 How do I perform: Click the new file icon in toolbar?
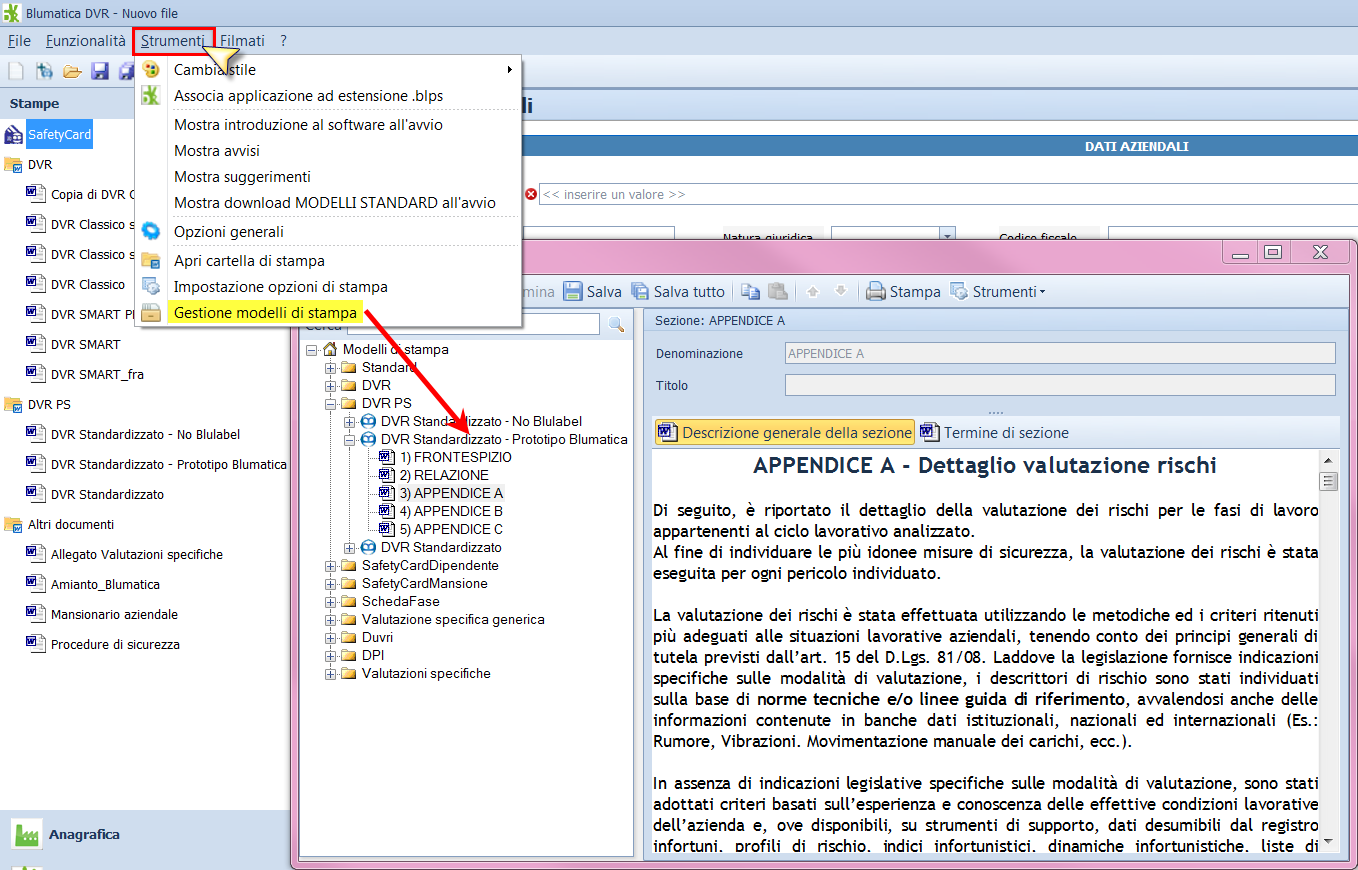(16, 71)
